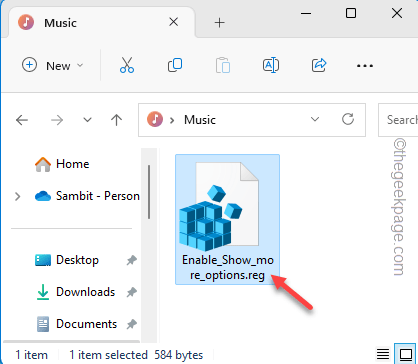418x364 pixels.
Task: Open Home in the navigation pane
Action: 62,164
